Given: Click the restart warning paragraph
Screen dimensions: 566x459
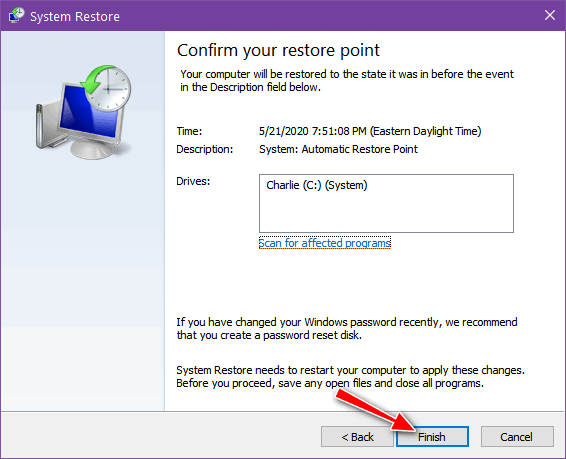Looking at the screenshot, I should 350,376.
